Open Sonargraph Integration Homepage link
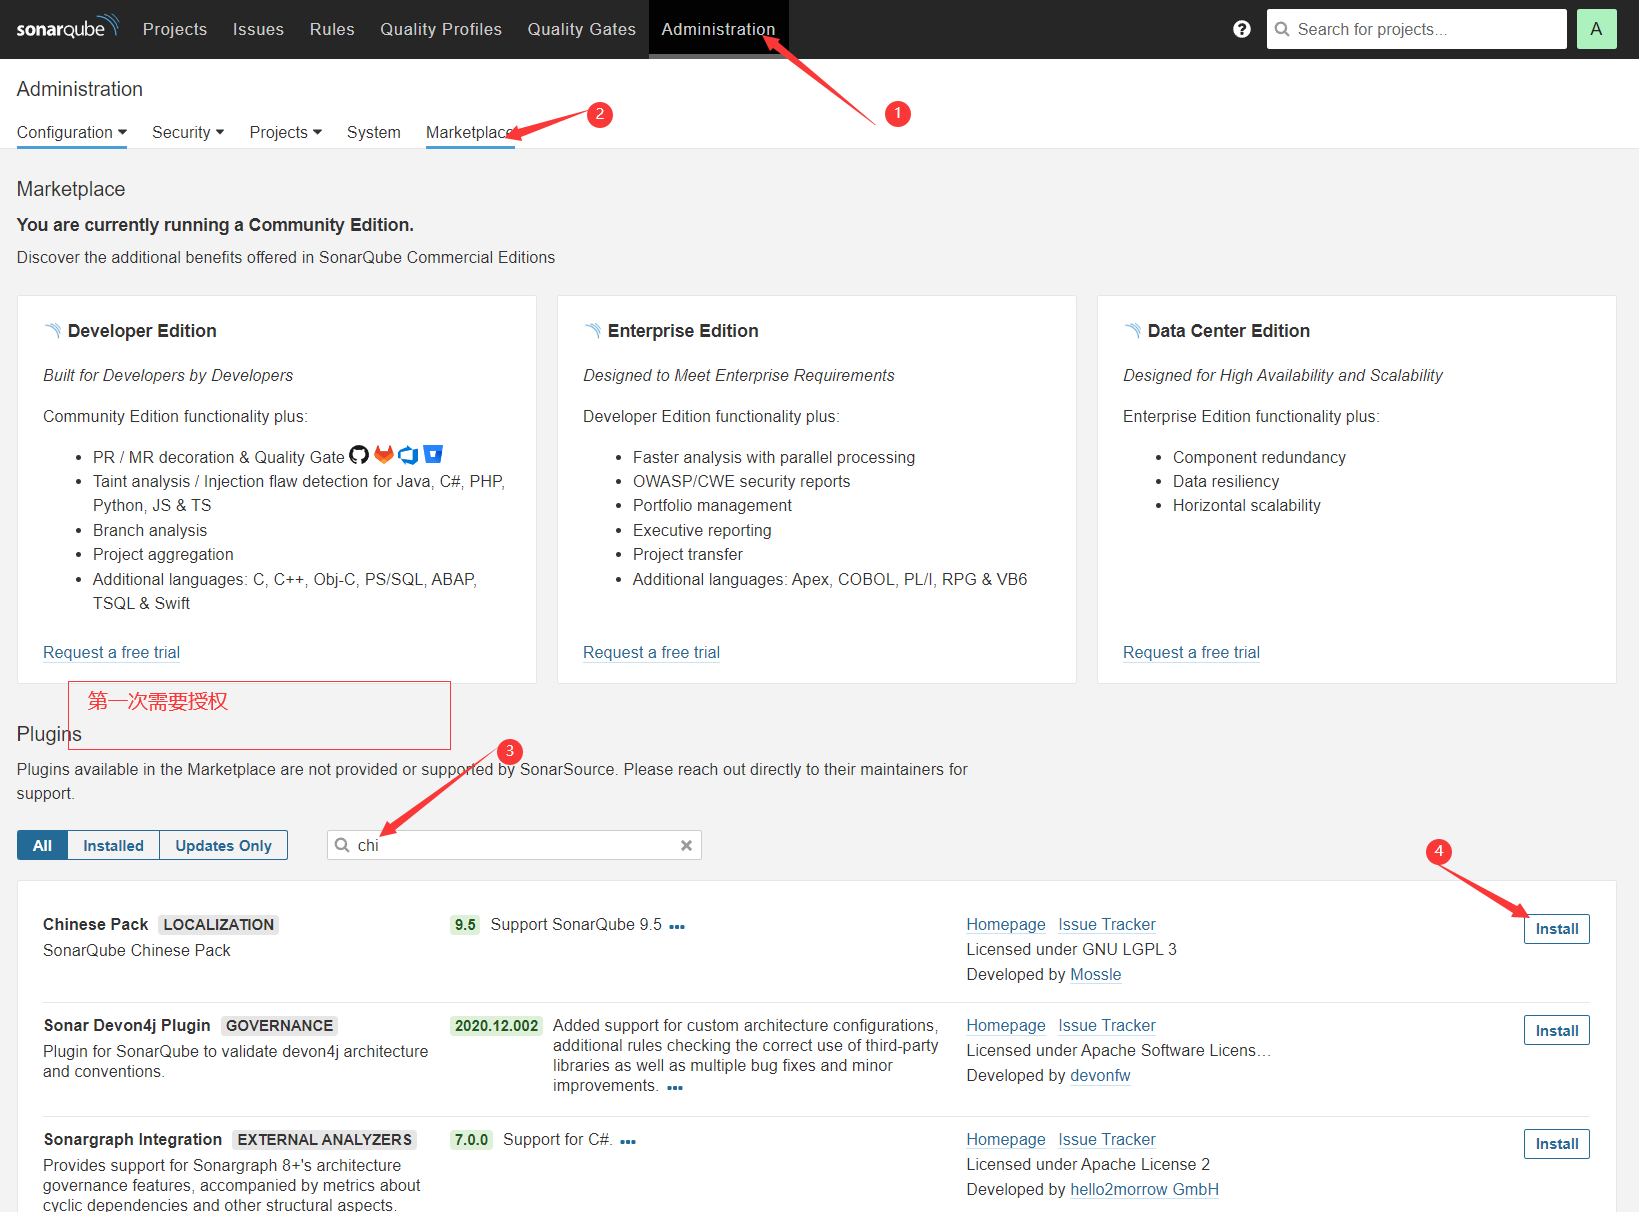This screenshot has height=1212, width=1639. coord(1006,1139)
